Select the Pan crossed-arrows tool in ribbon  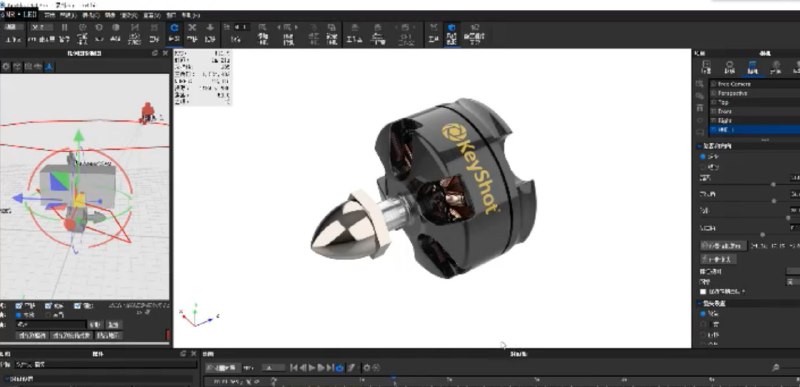point(192,33)
